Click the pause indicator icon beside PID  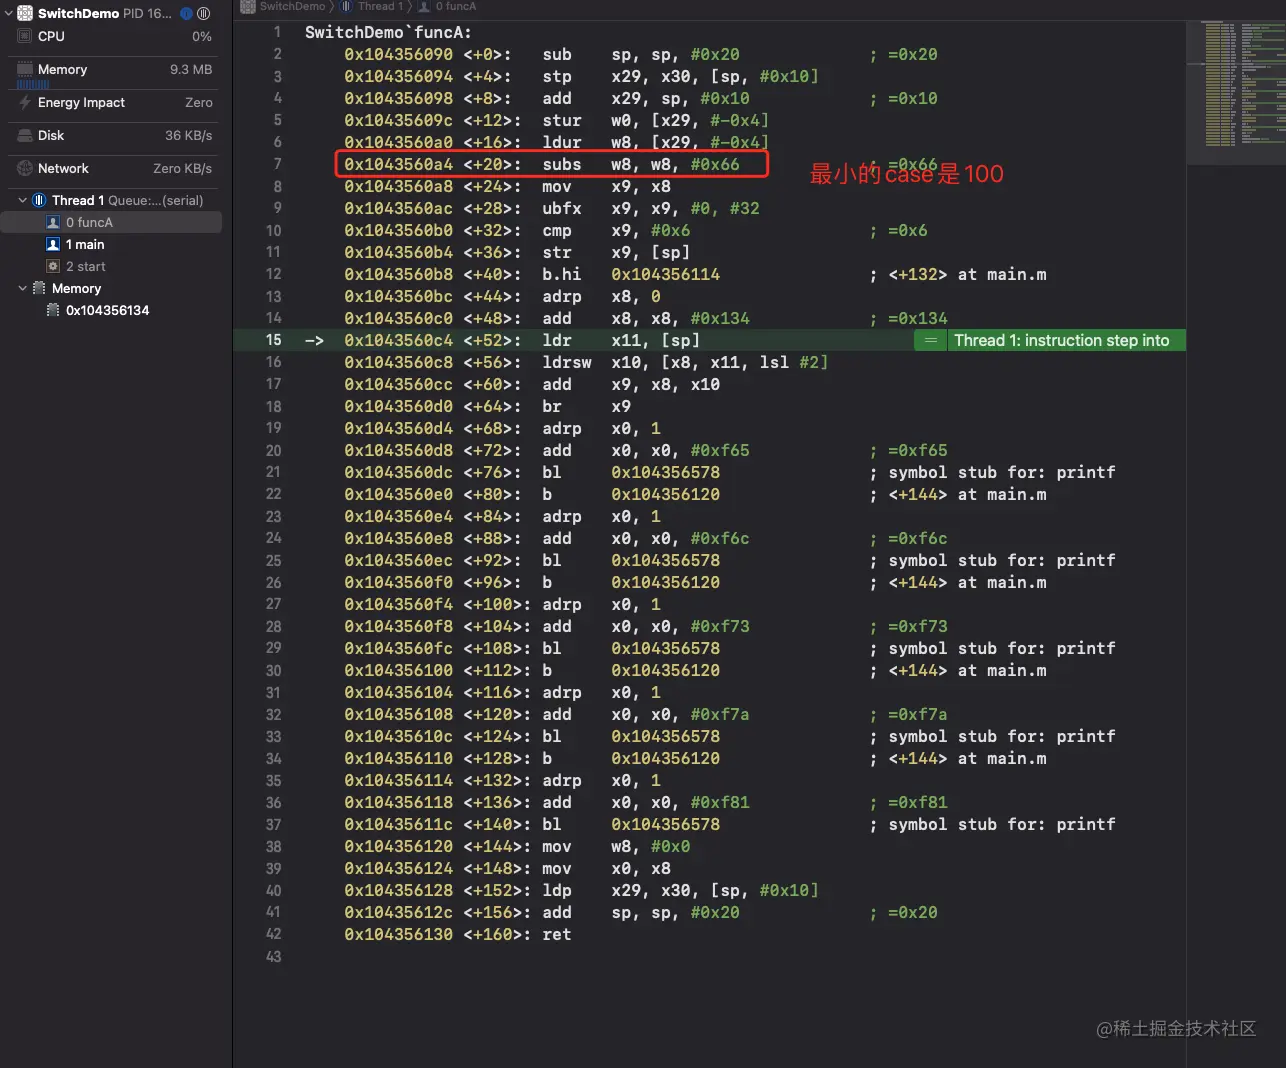tap(203, 13)
